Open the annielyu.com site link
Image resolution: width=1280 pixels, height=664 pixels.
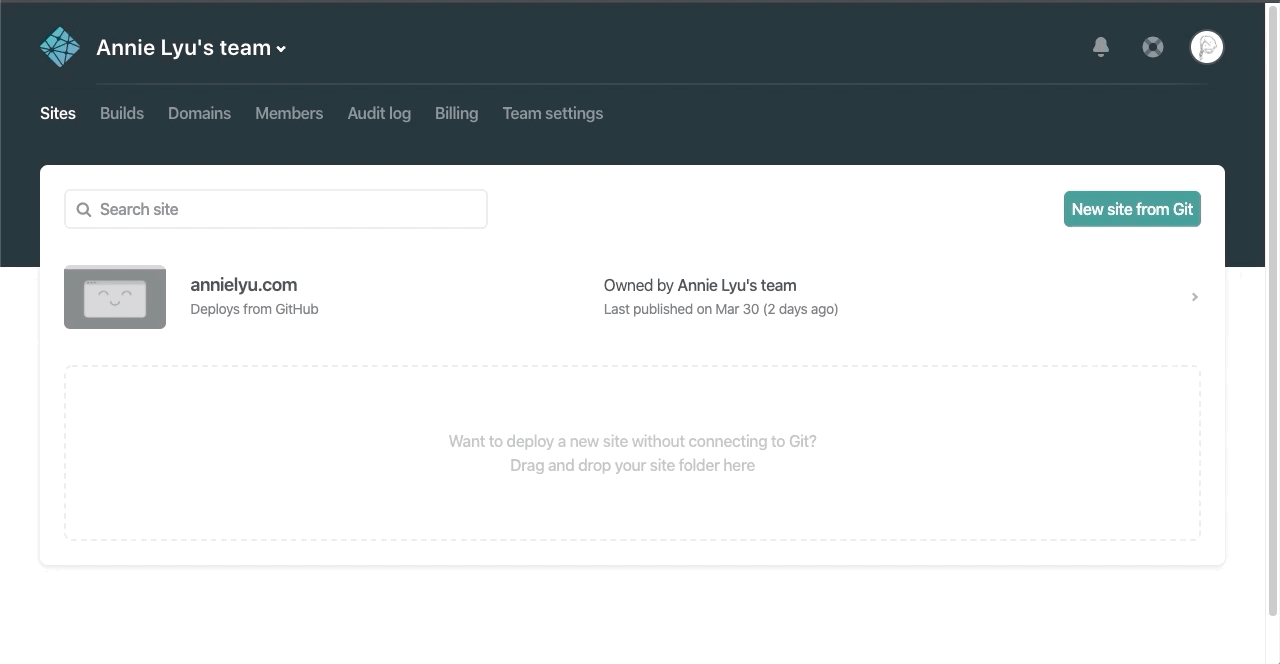pos(244,285)
